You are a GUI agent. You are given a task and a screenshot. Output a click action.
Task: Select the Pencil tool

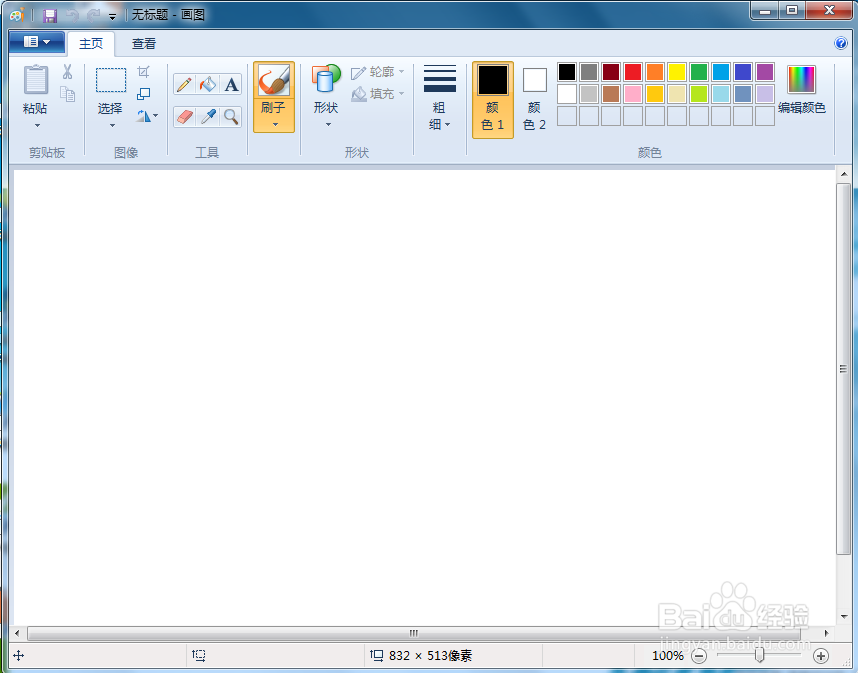point(185,84)
